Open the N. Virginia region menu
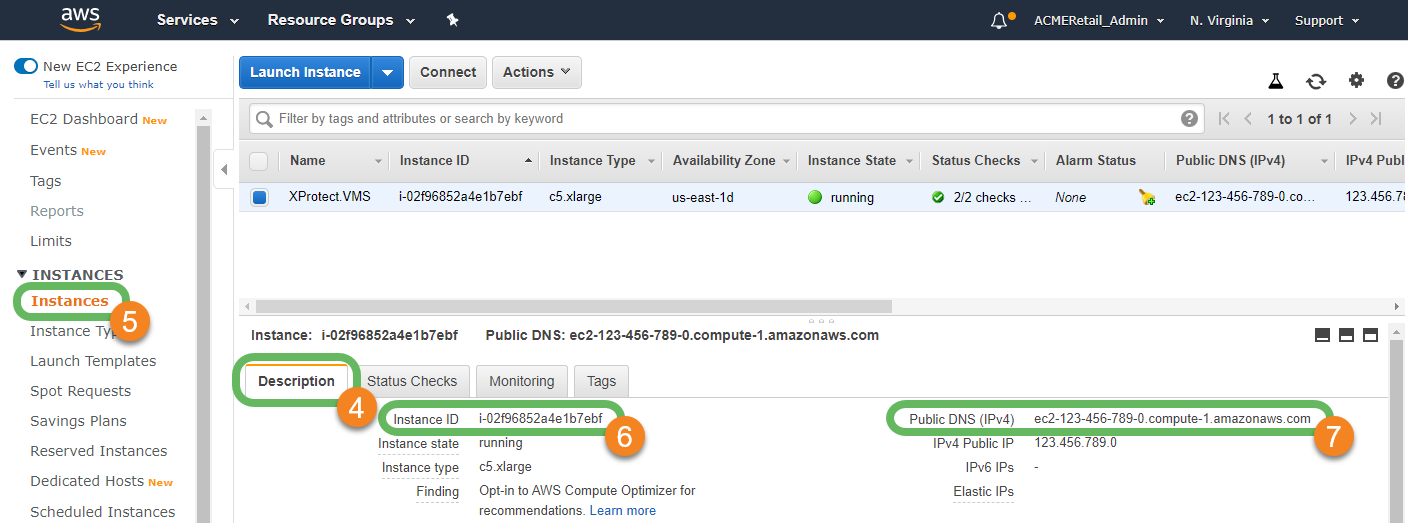 (1229, 20)
